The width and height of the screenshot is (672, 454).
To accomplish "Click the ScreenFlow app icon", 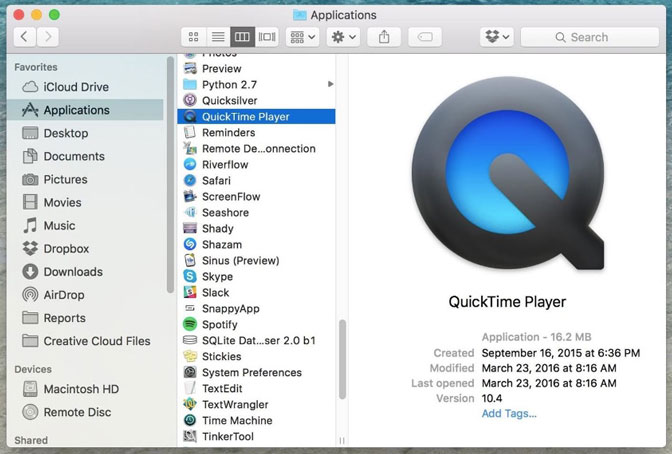I will pyautogui.click(x=190, y=197).
